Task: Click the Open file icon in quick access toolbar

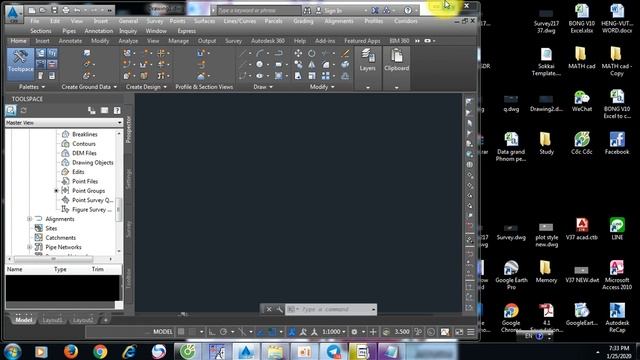Action: tap(43, 10)
